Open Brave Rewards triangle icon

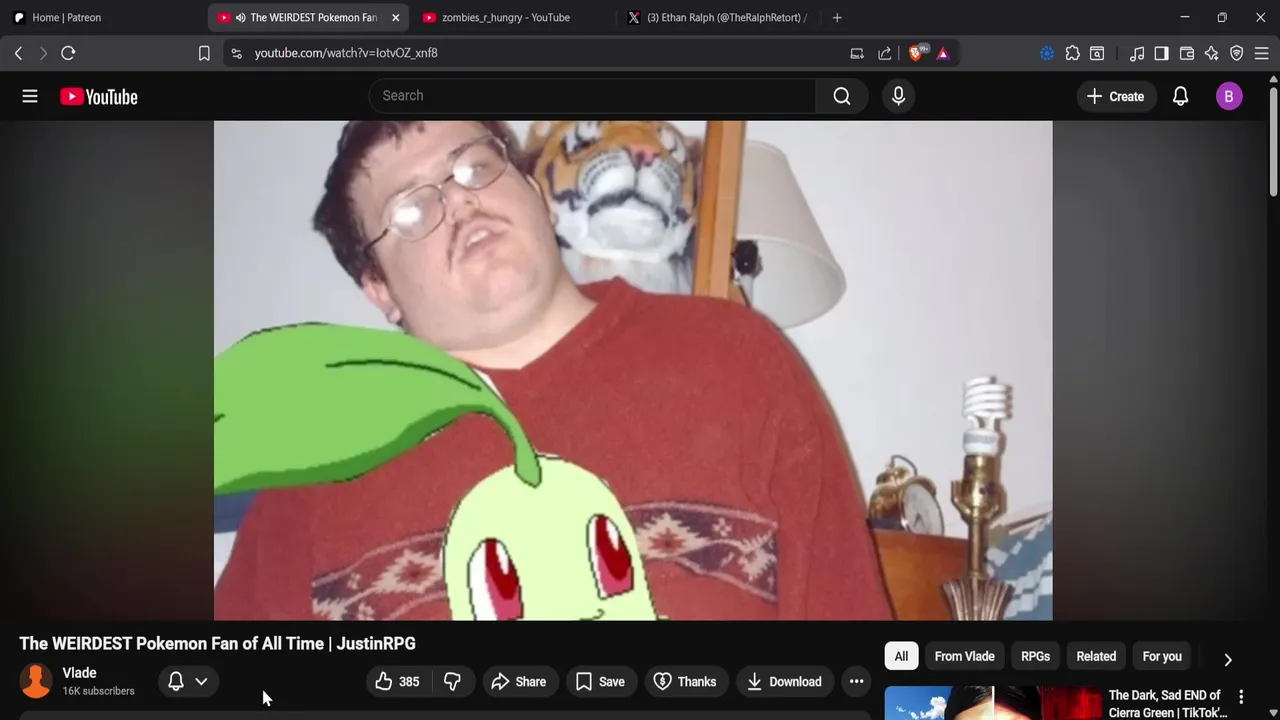(943, 53)
